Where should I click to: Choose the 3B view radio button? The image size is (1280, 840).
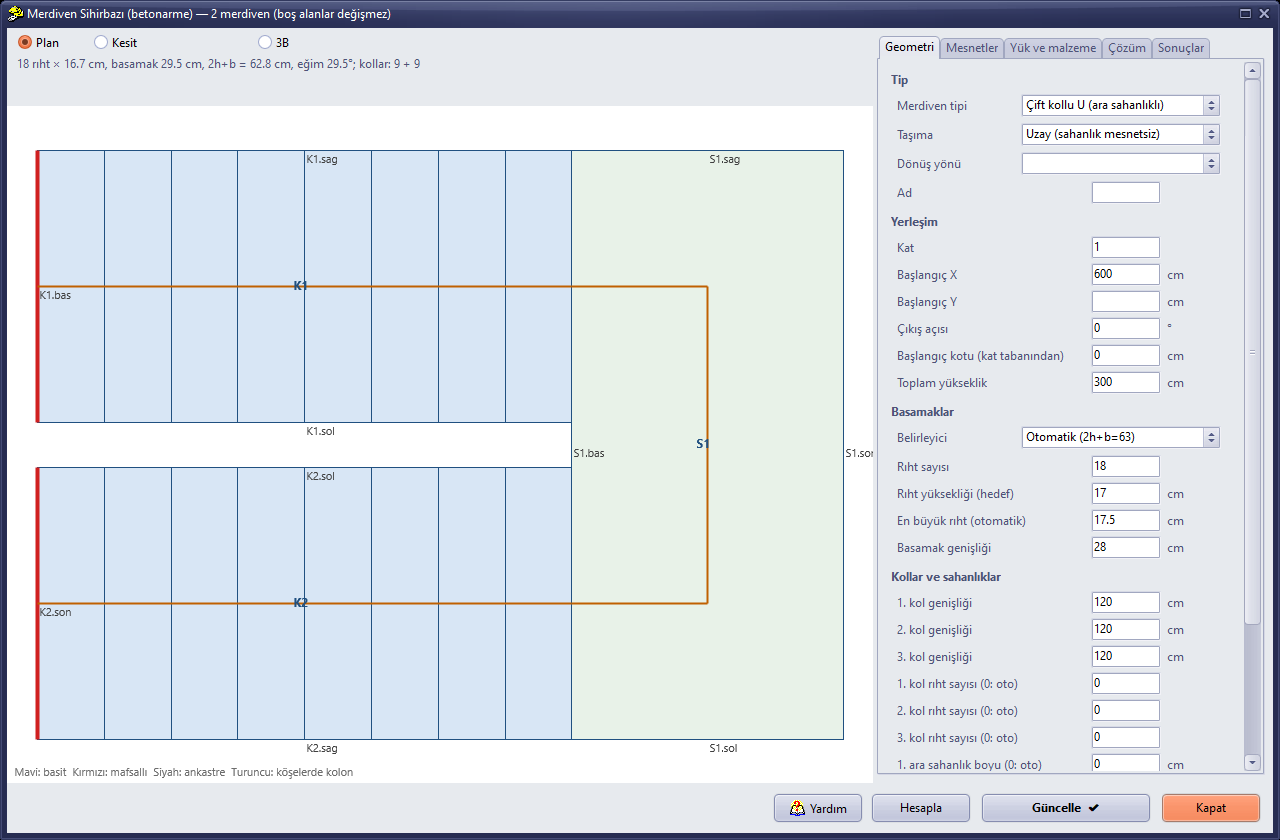tap(265, 43)
